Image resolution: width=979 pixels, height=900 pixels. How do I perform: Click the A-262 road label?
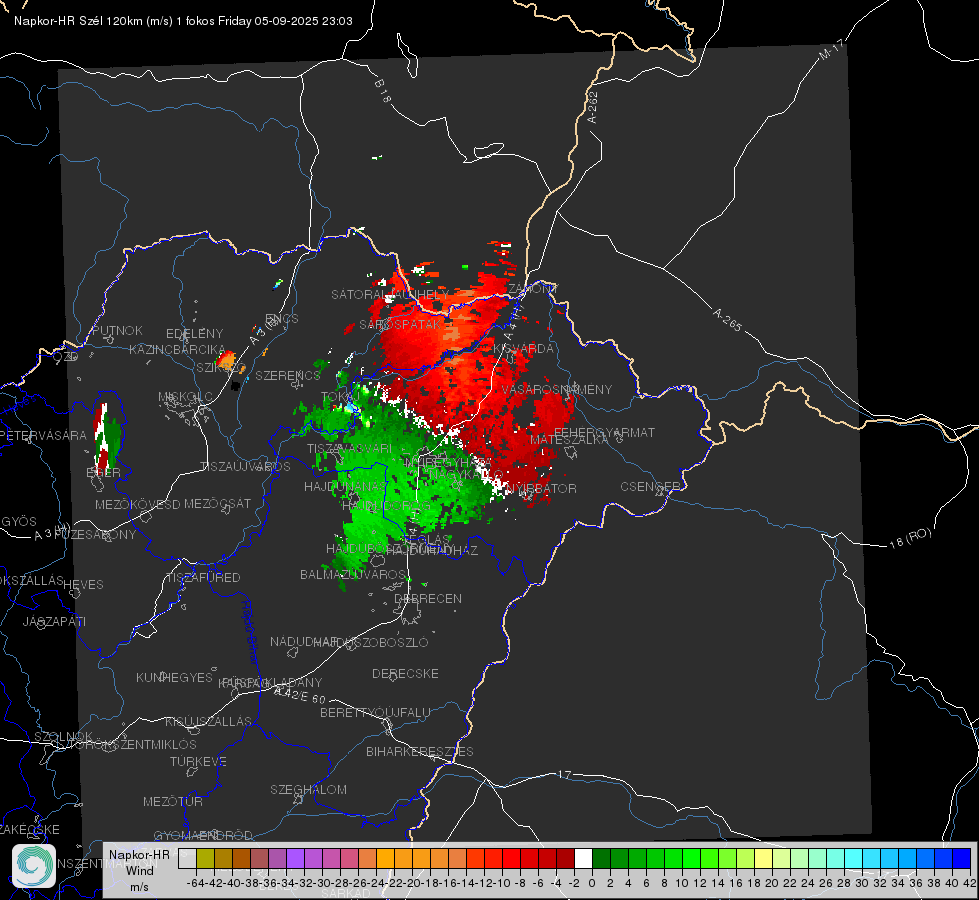tap(593, 107)
